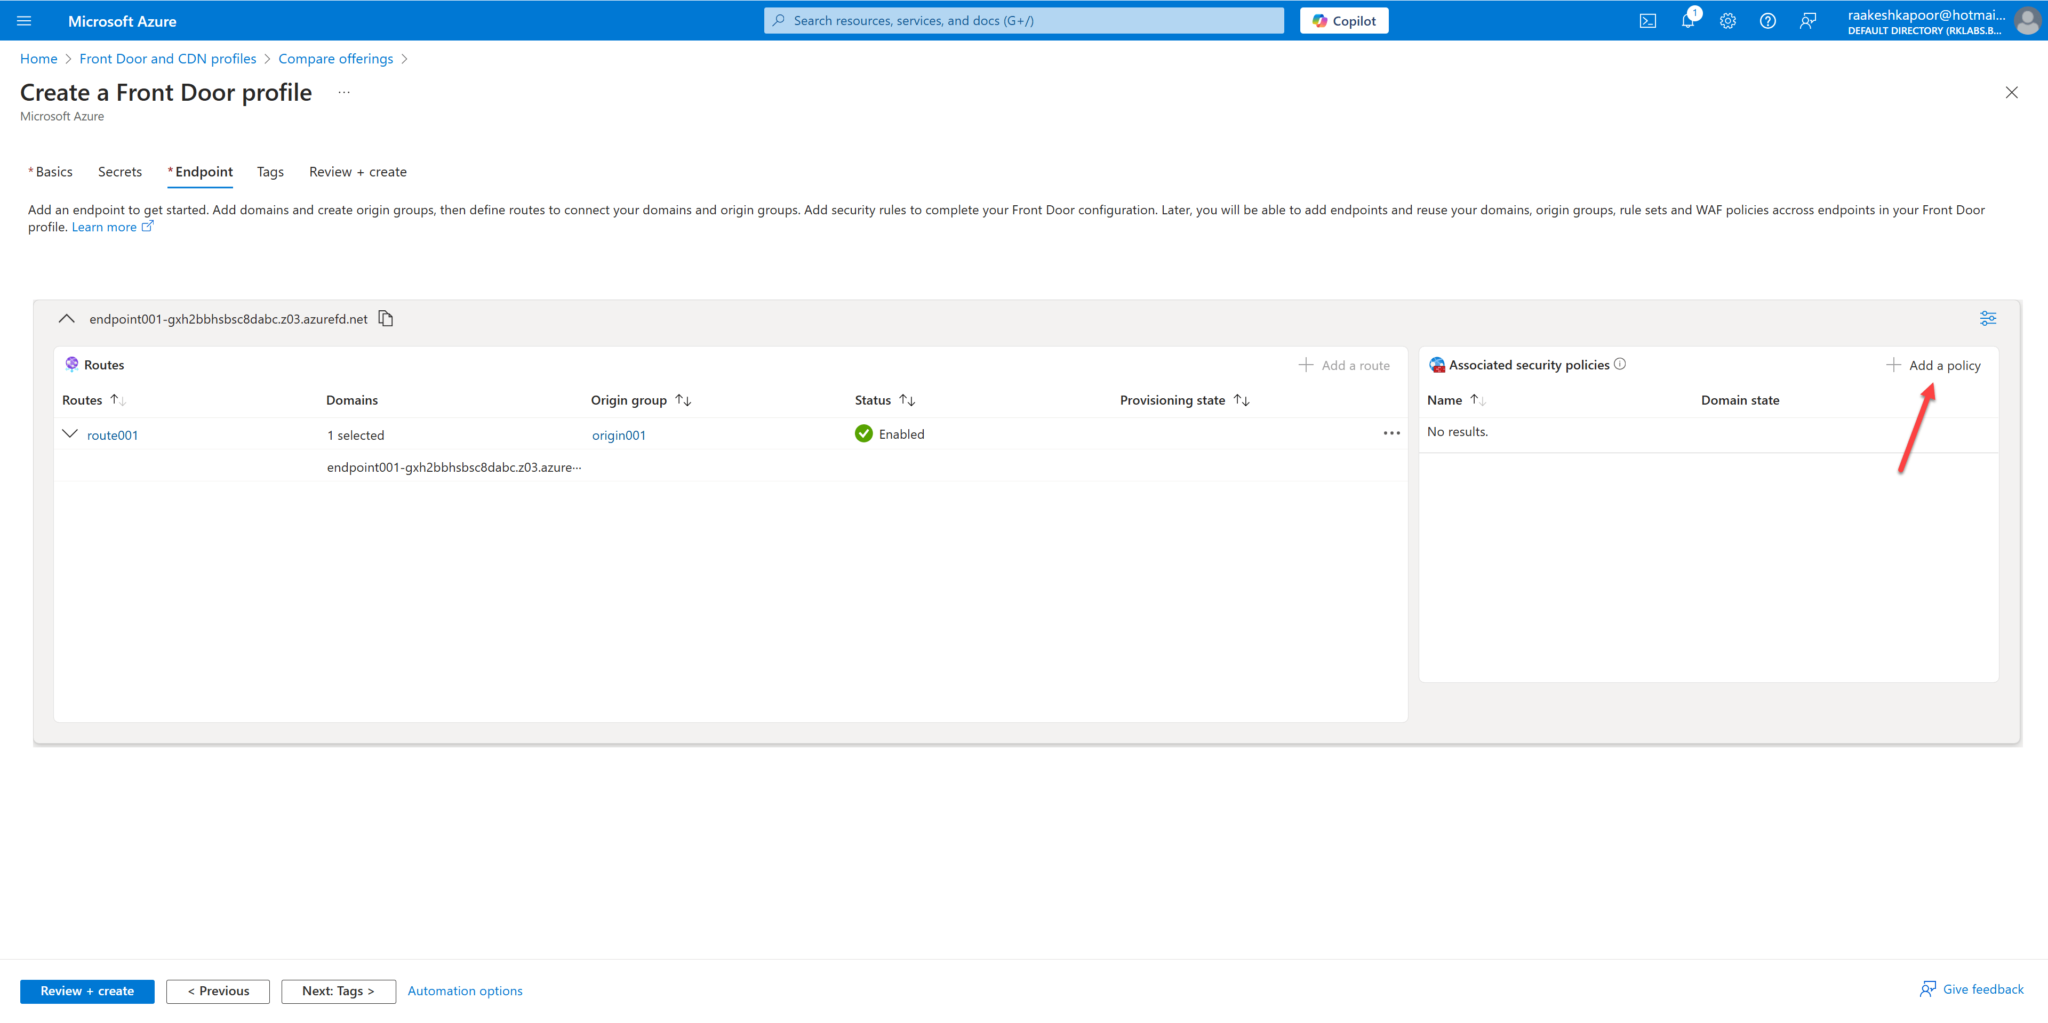The height and width of the screenshot is (1023, 2048).
Task: Send feedback via the feedback icon
Action: click(x=1808, y=20)
